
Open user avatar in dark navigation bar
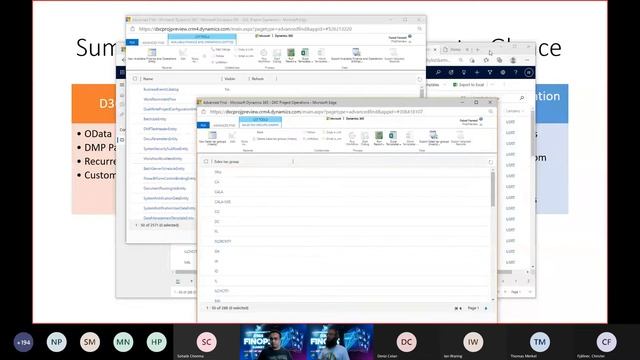pos(529,72)
